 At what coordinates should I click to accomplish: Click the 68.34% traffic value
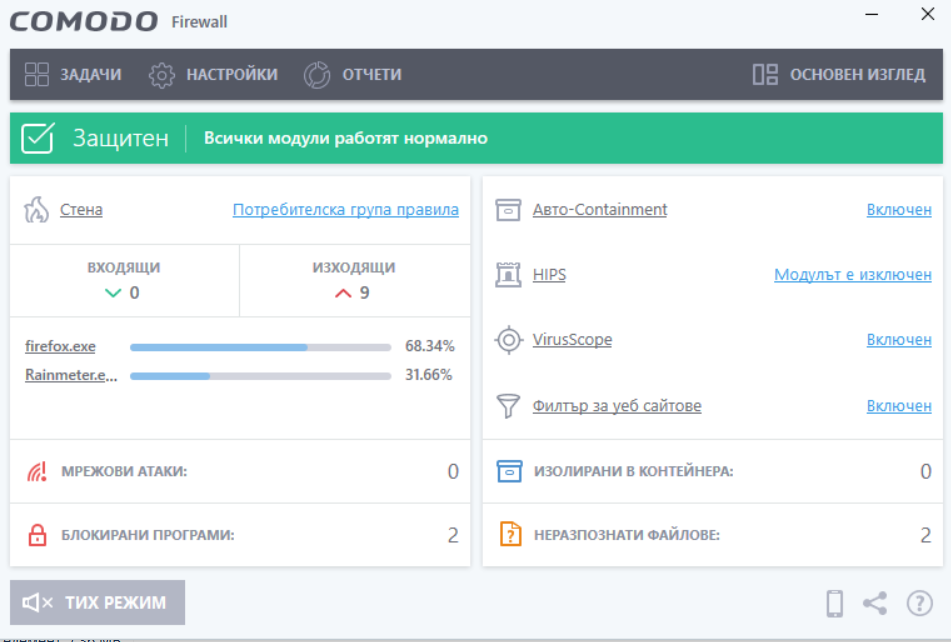(x=429, y=346)
